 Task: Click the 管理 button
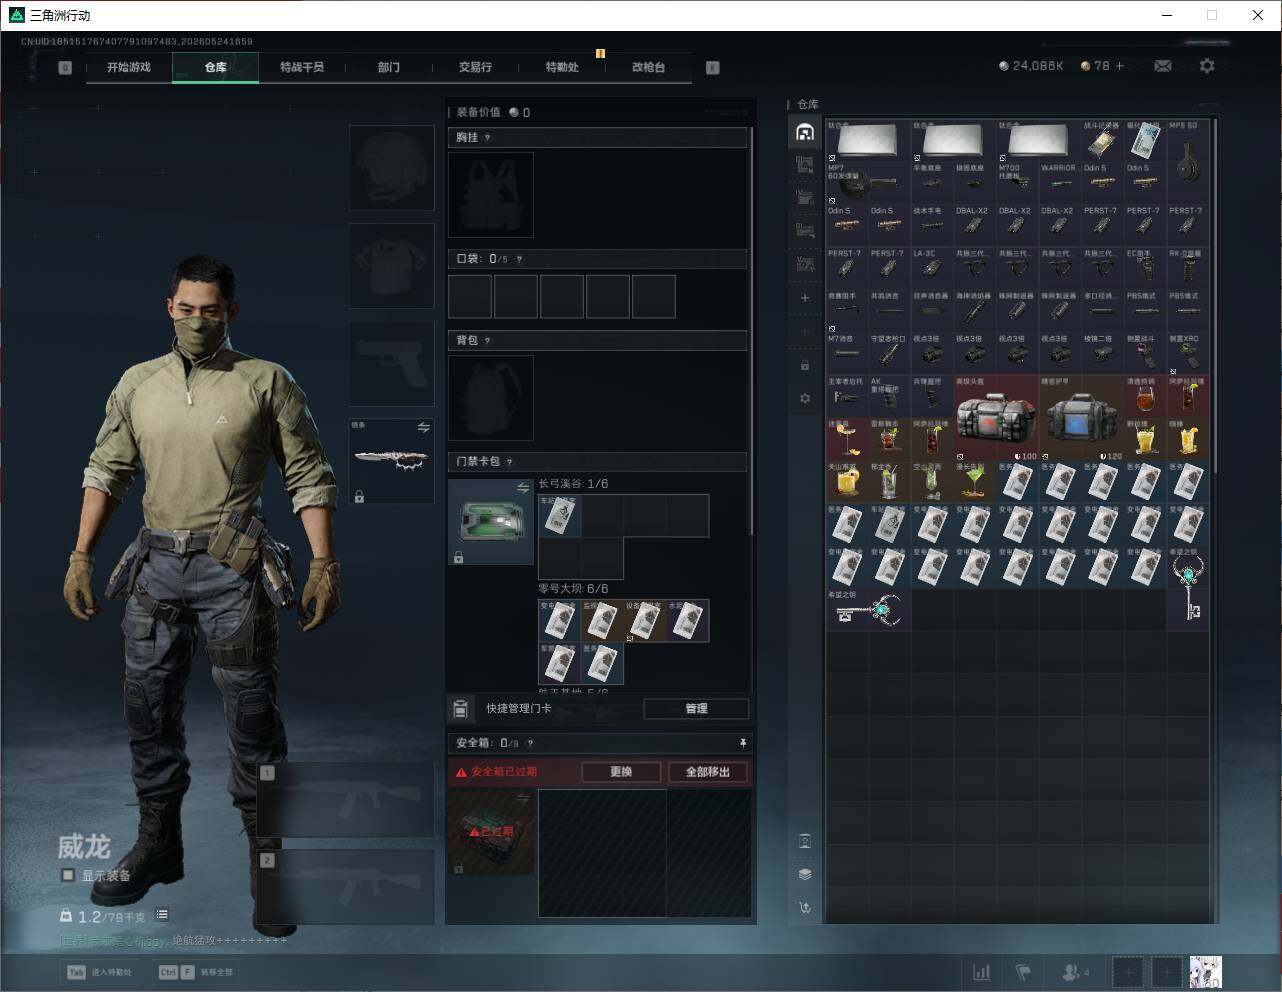[x=696, y=709]
